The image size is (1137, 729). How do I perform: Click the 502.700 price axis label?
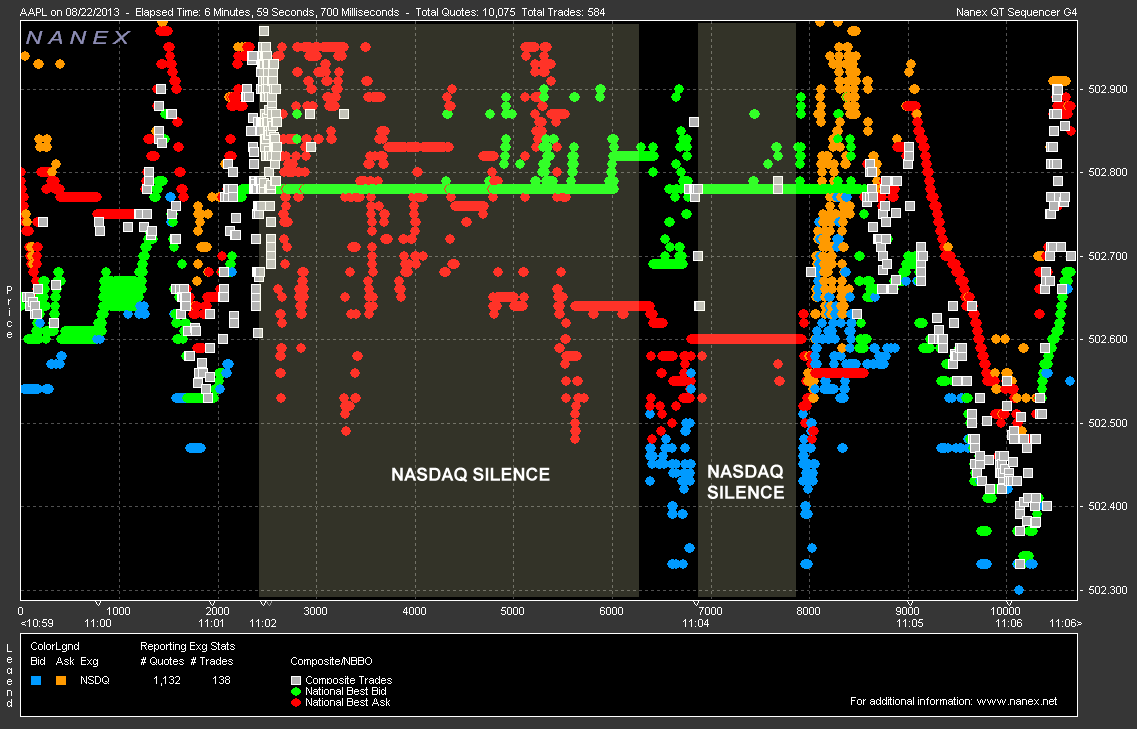1108,256
